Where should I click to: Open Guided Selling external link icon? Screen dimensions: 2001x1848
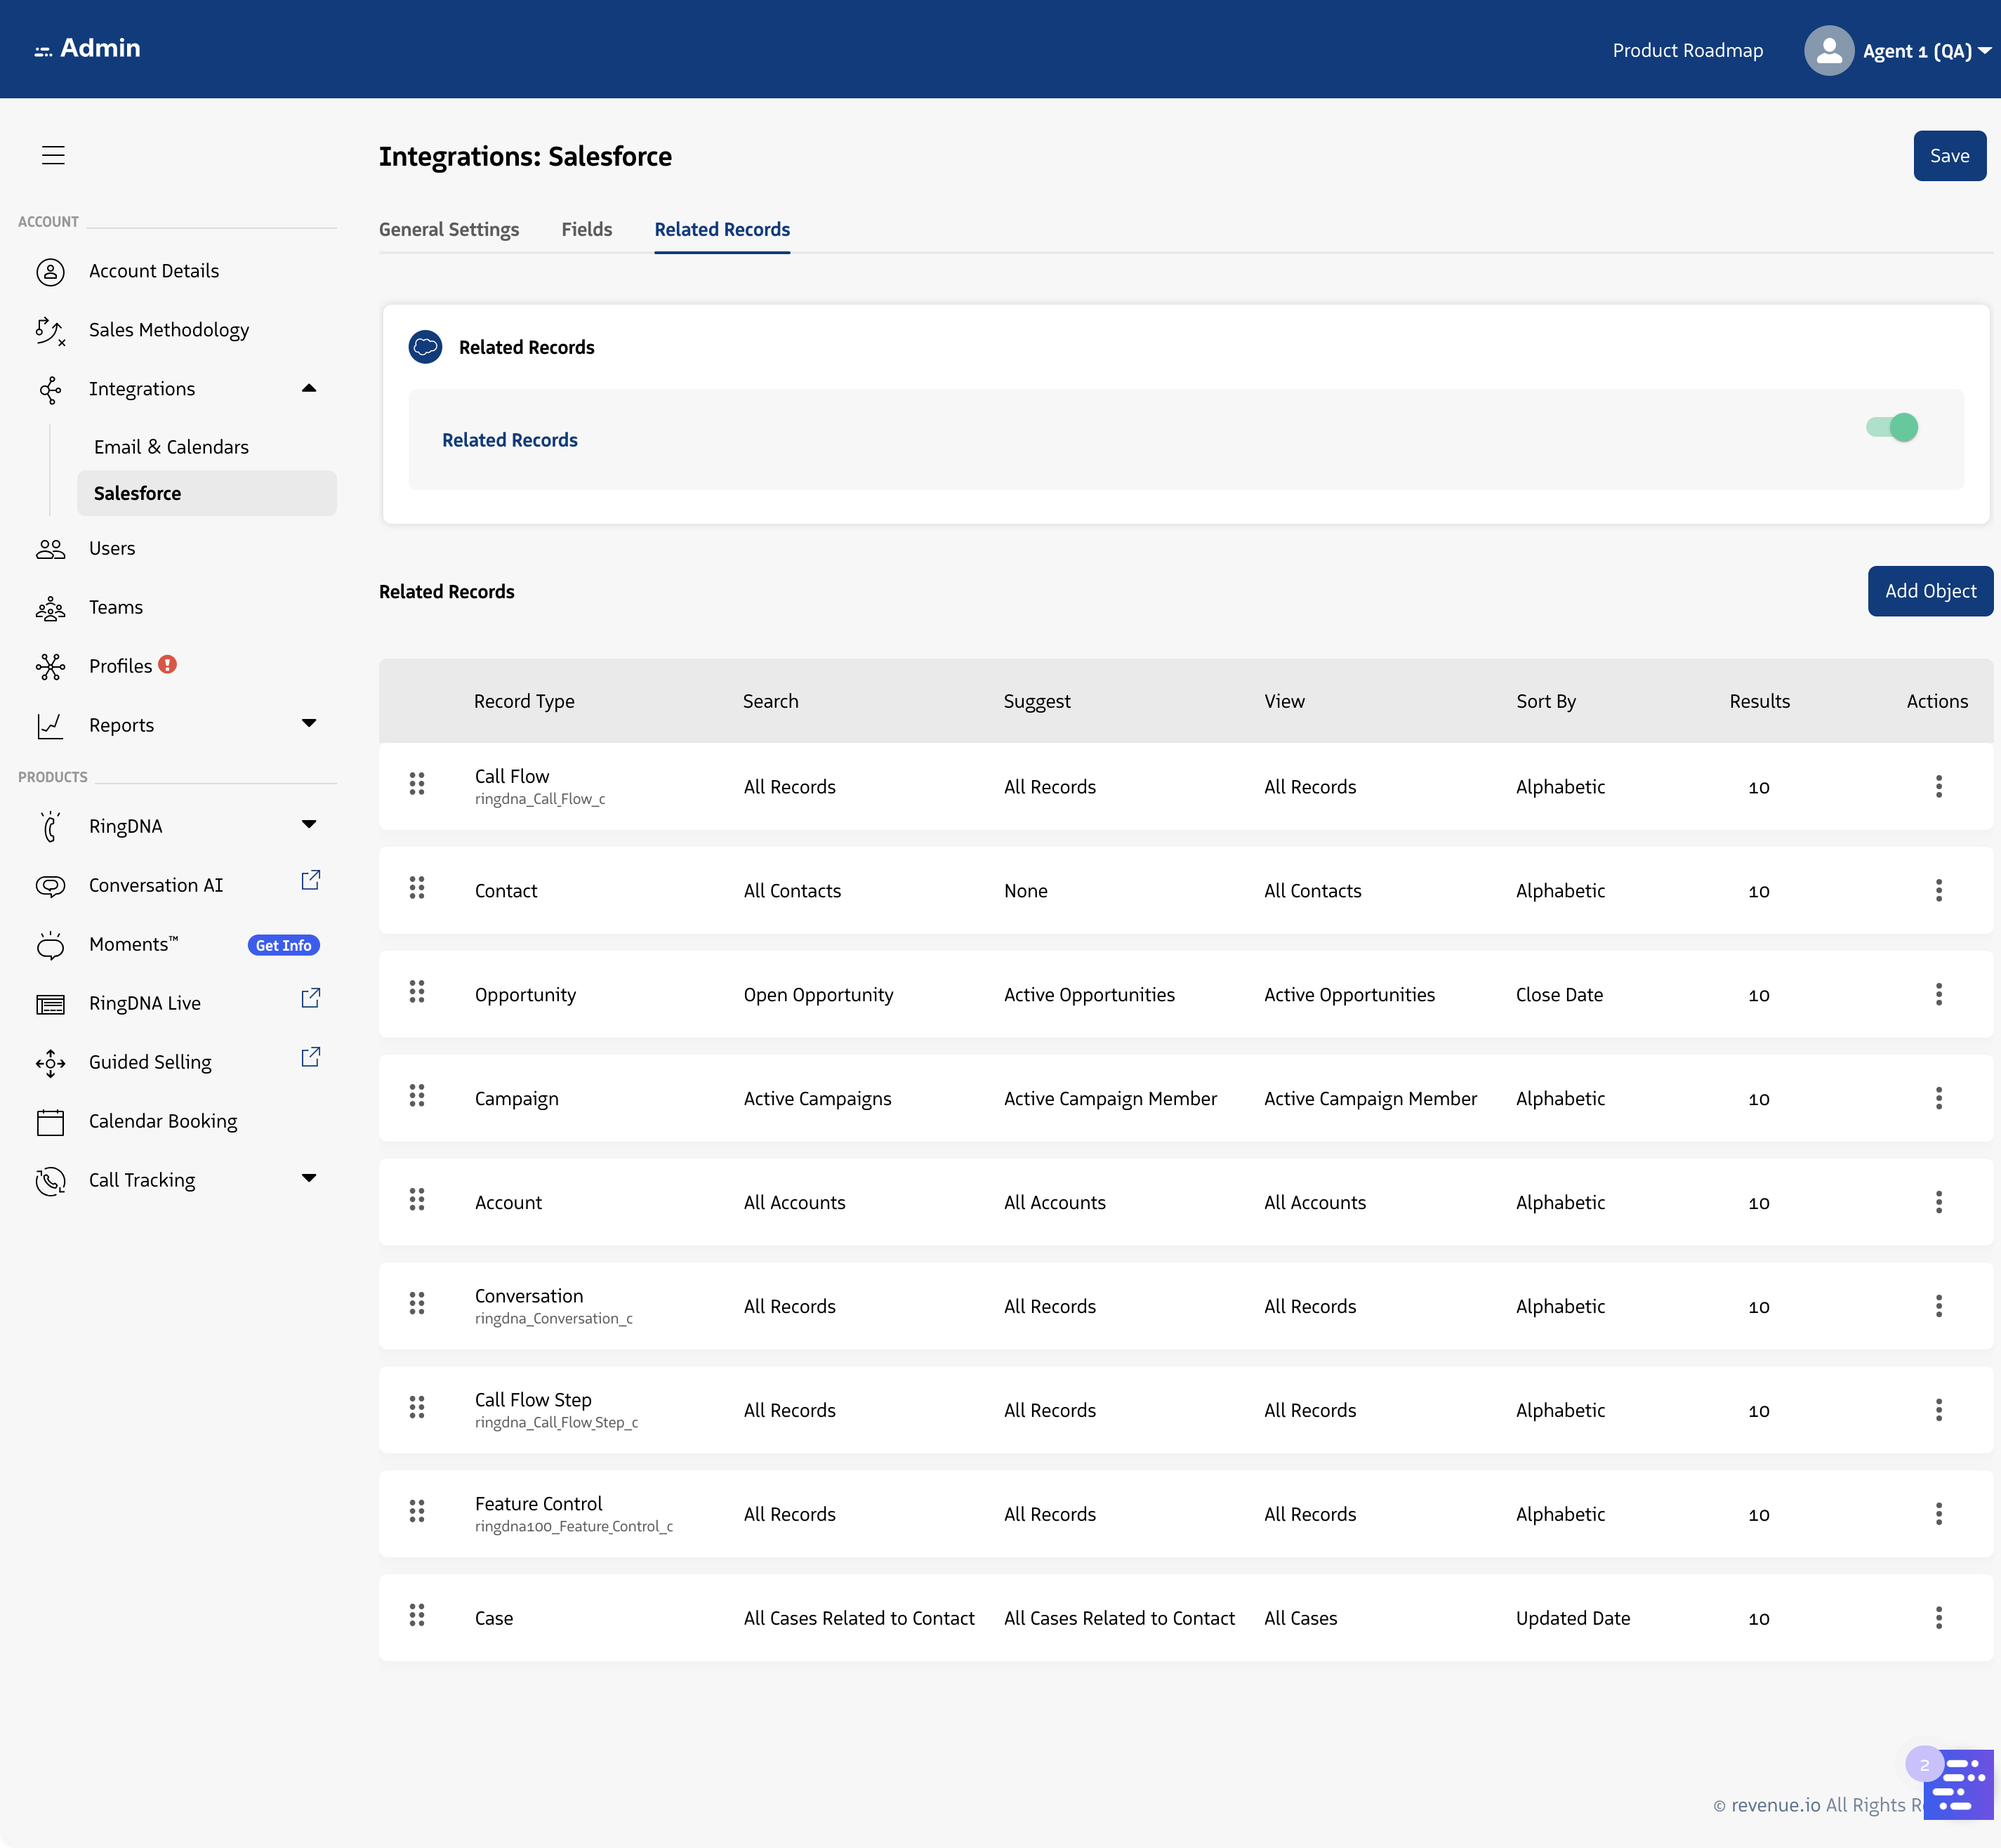tap(310, 1057)
